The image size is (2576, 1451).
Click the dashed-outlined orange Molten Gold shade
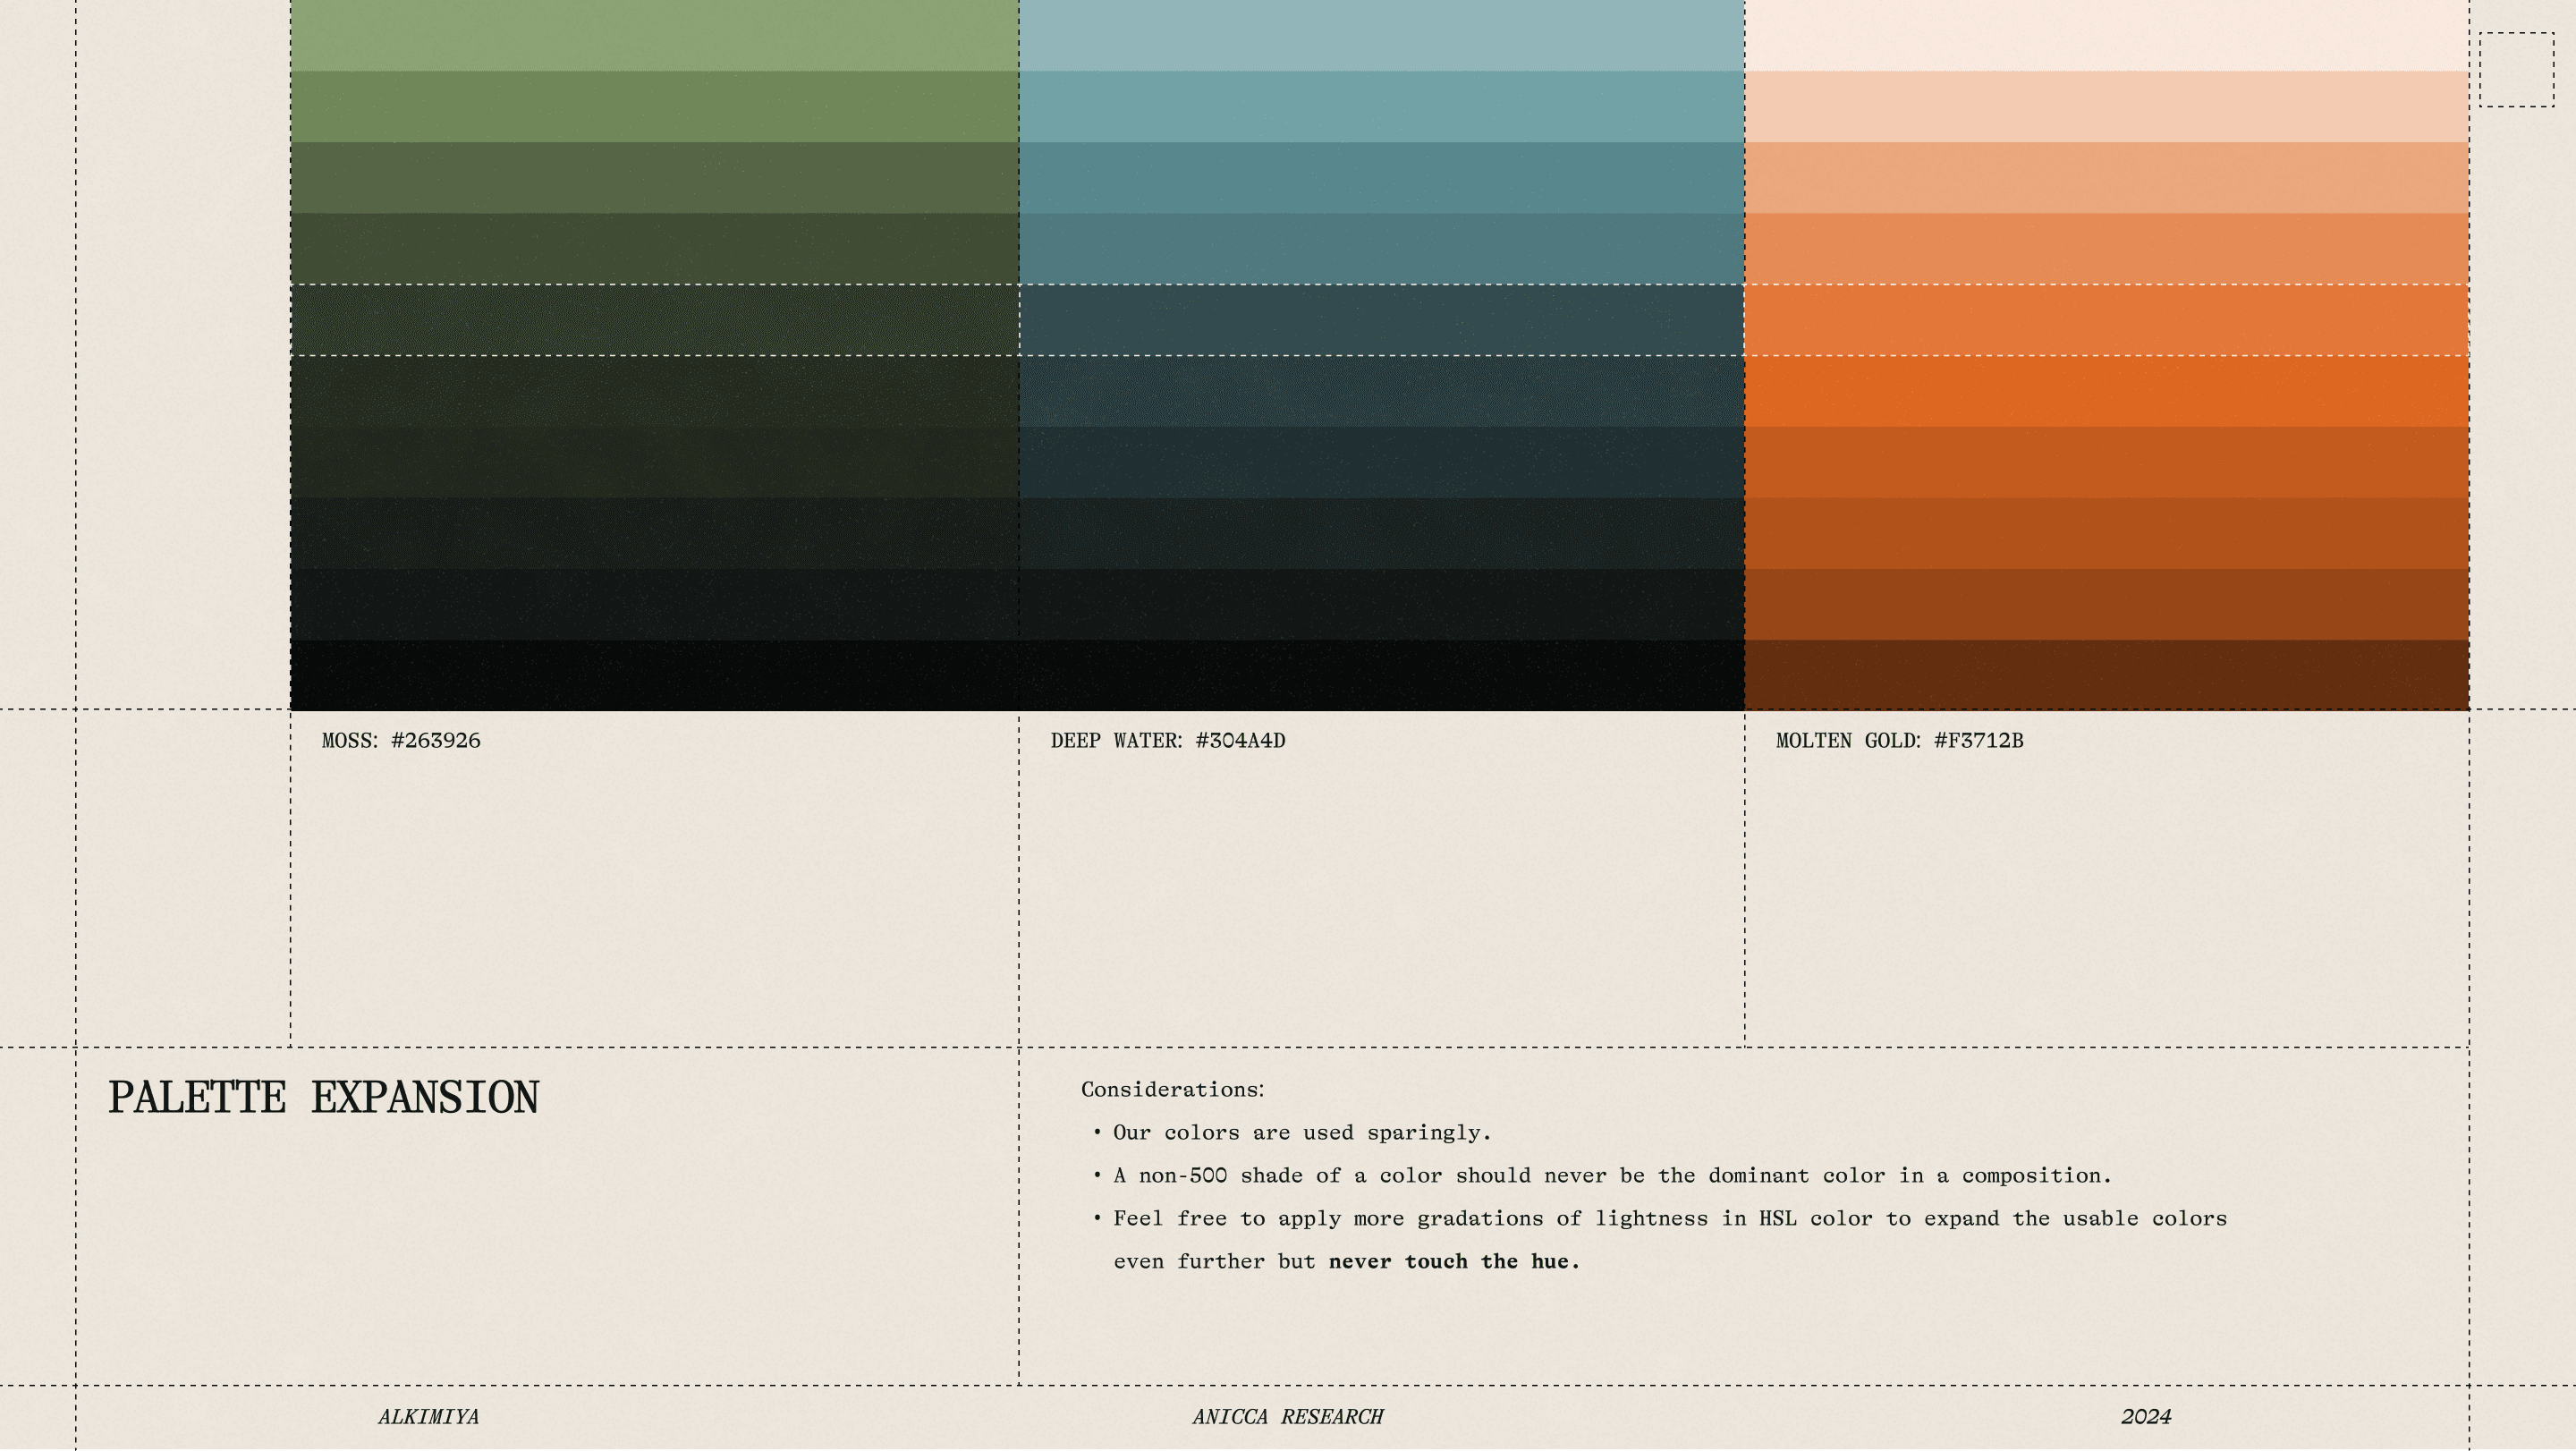tap(2106, 320)
